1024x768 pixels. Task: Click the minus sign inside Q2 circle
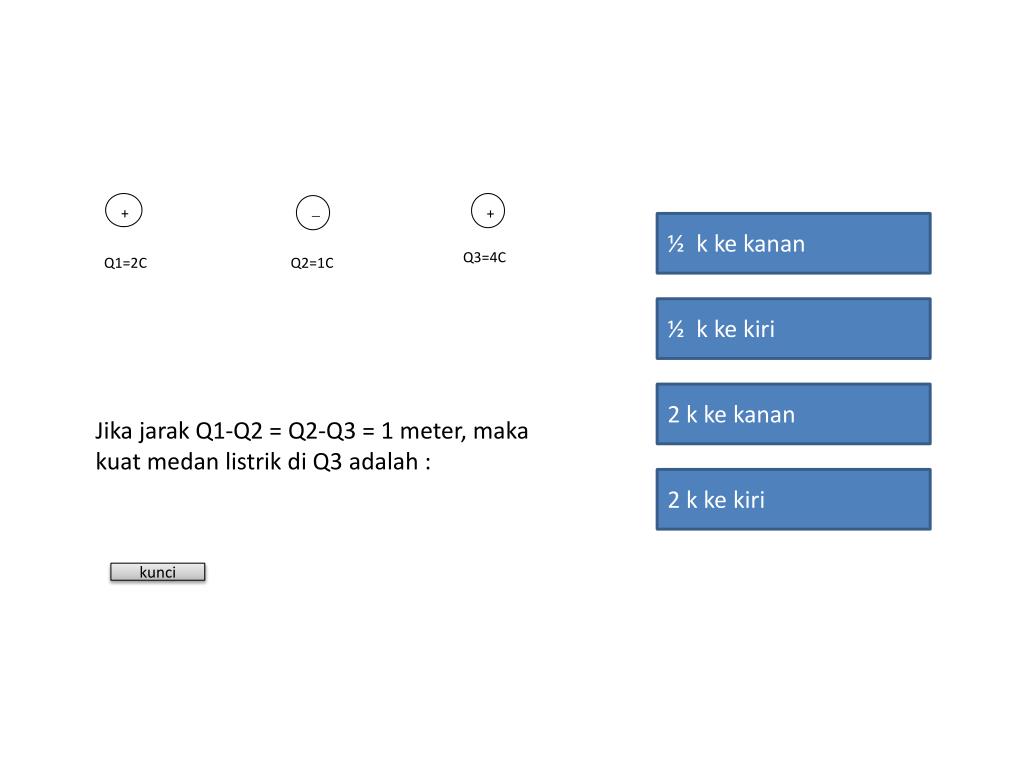[315, 216]
